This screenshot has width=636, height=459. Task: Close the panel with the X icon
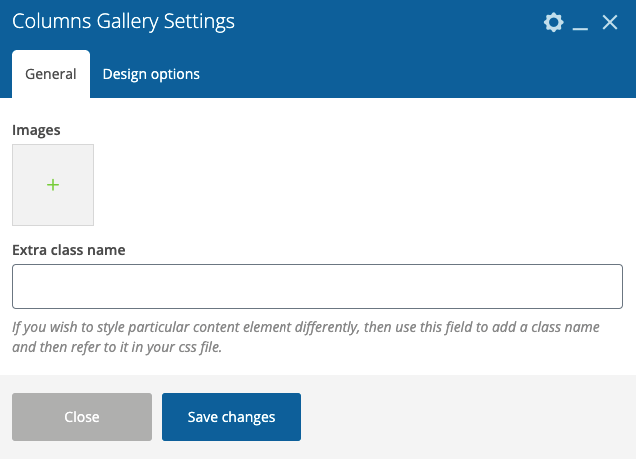[610, 22]
